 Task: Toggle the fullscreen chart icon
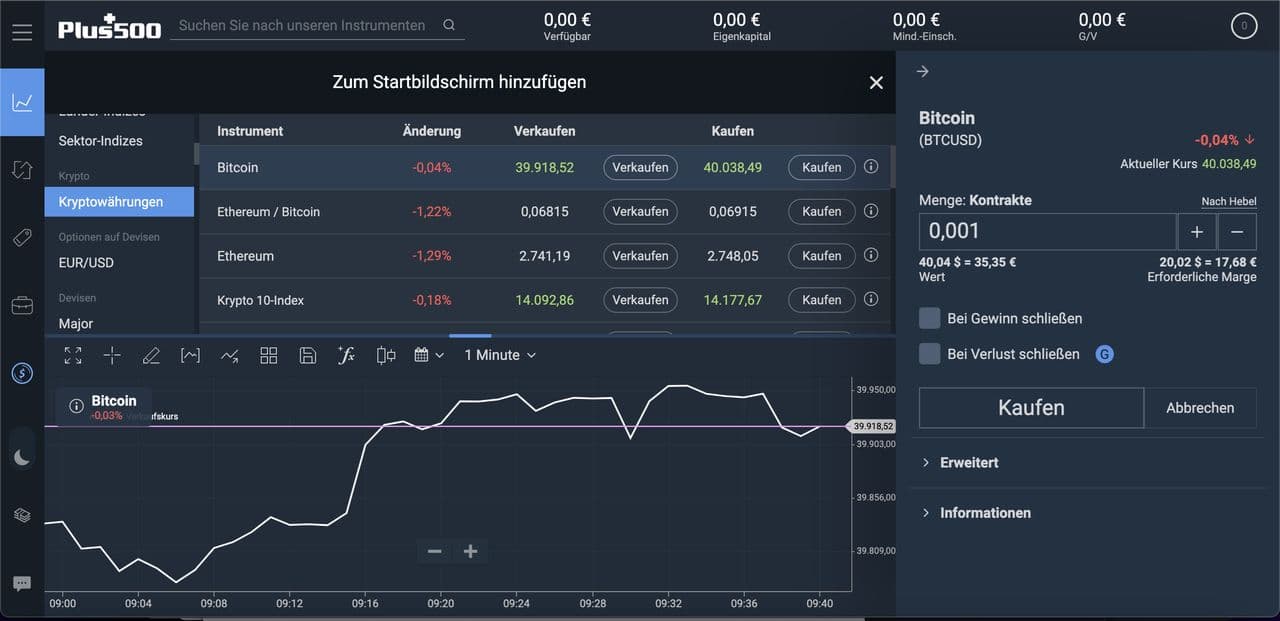[x=73, y=355]
